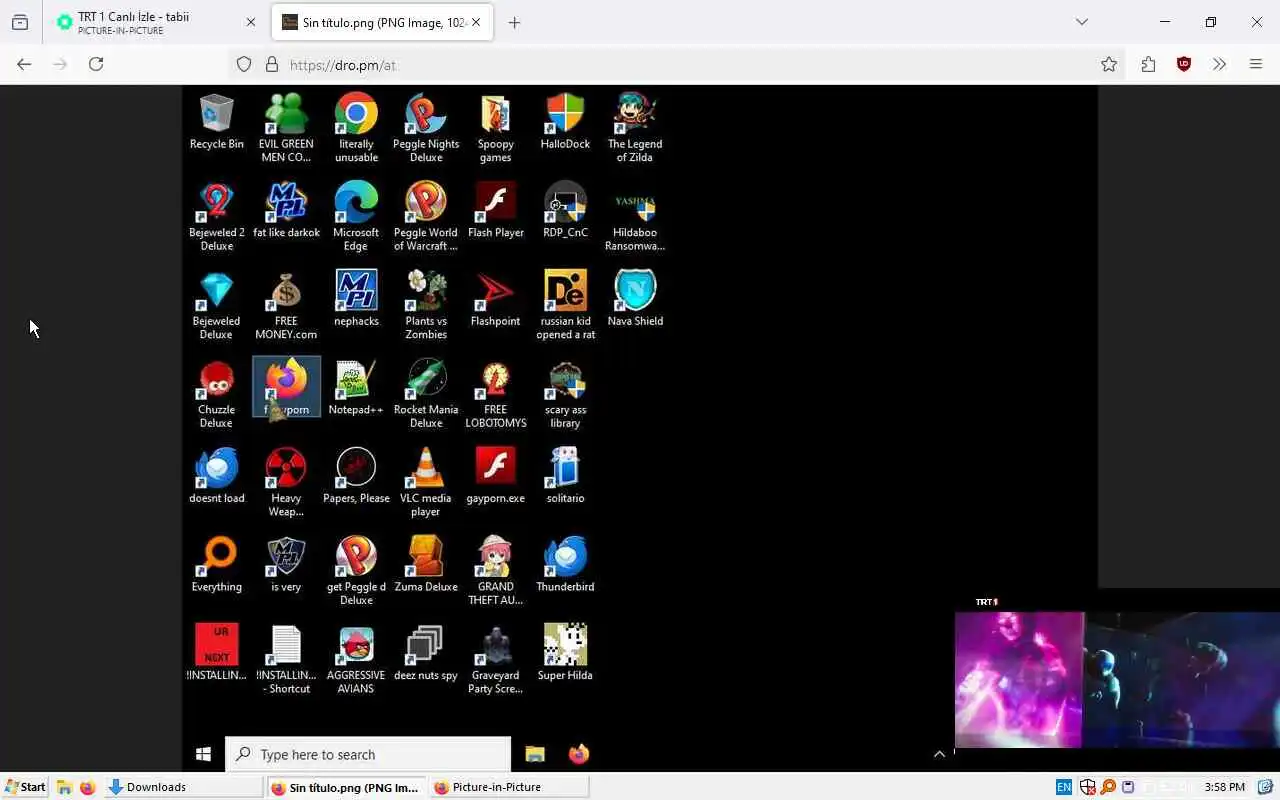The image size is (1280, 800).
Task: Open the Flash Player icon
Action: point(495,211)
